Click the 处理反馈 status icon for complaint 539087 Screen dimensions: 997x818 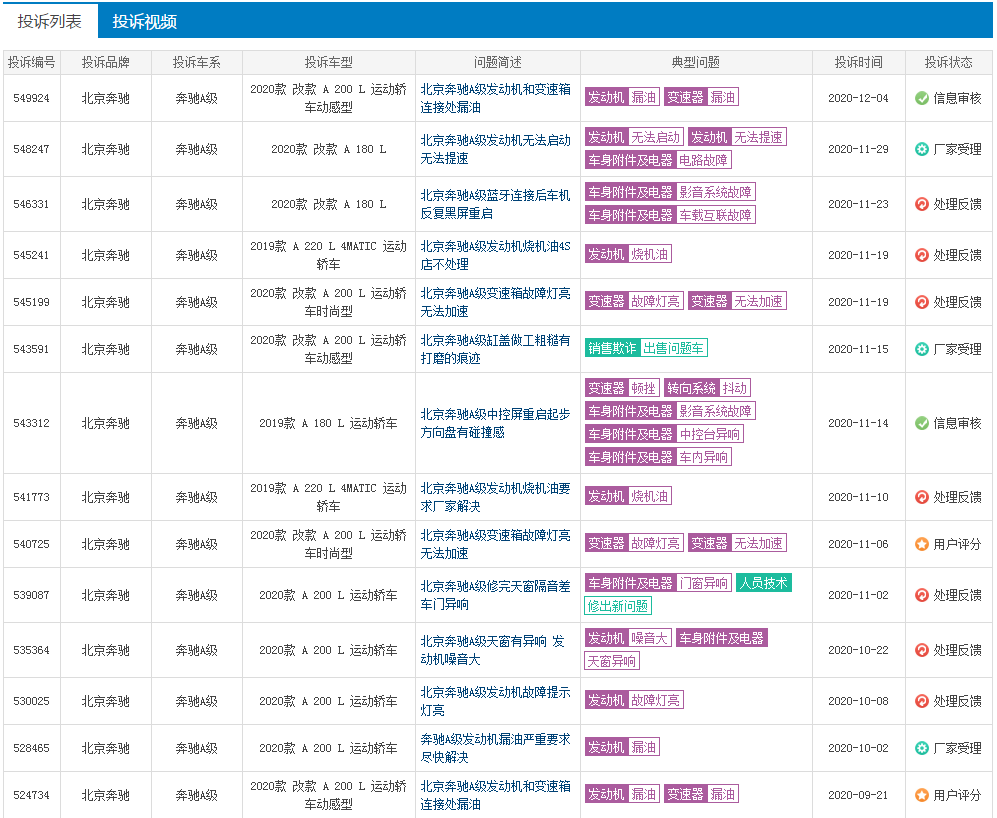921,595
